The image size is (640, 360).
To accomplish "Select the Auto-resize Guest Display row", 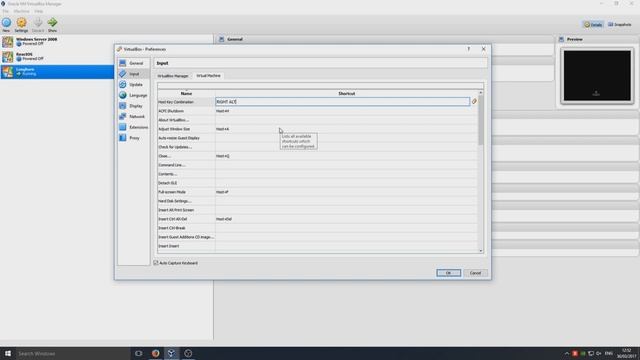I will click(x=317, y=138).
